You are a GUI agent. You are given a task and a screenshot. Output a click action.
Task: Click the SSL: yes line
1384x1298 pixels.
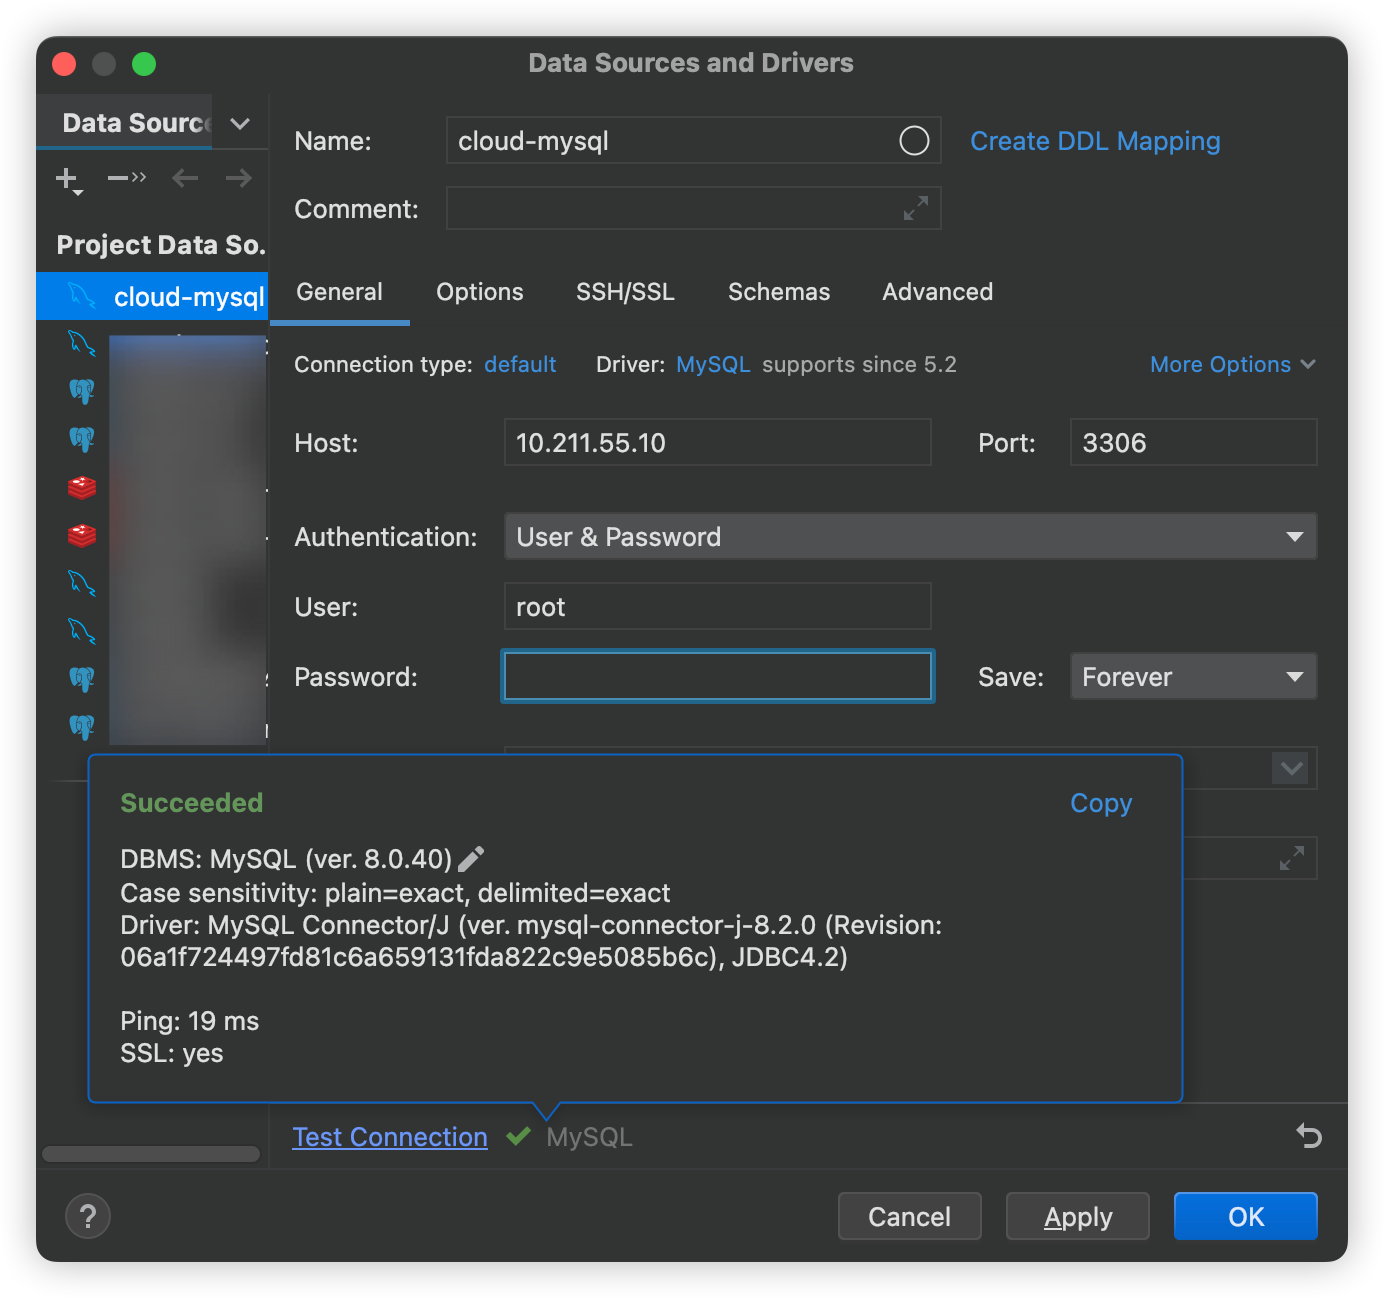[172, 1053]
